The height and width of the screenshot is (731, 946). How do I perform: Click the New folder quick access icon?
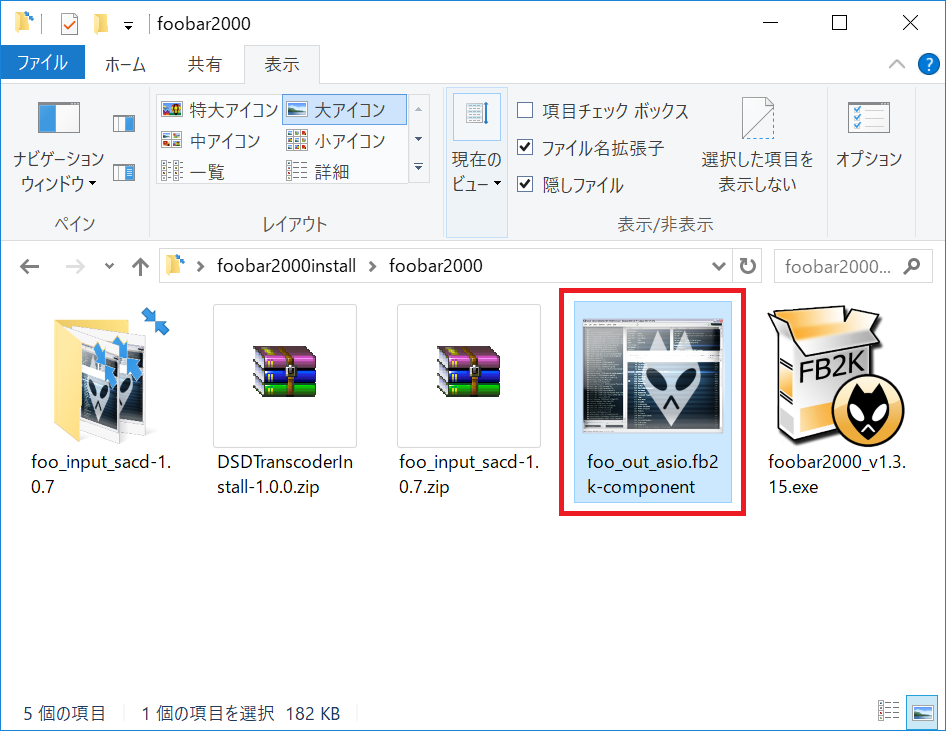tap(101, 24)
